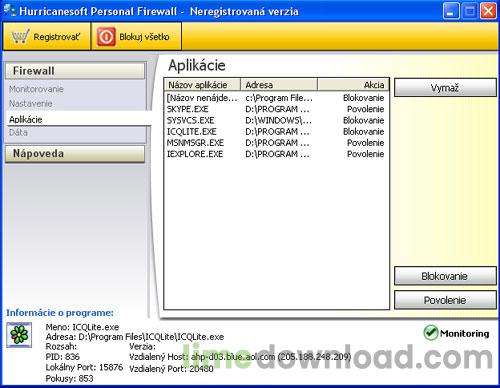Sort by Akcia column header
This screenshot has width=500, height=388.
tap(353, 85)
